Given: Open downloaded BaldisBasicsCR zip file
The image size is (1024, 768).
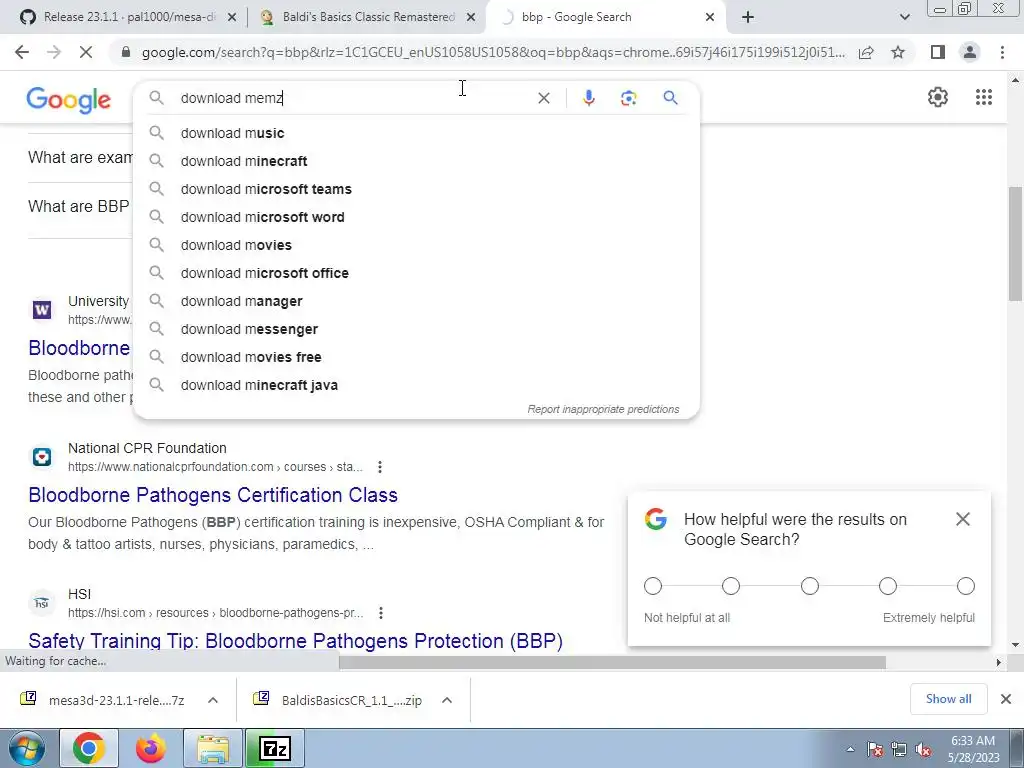Looking at the screenshot, I should pos(338,700).
